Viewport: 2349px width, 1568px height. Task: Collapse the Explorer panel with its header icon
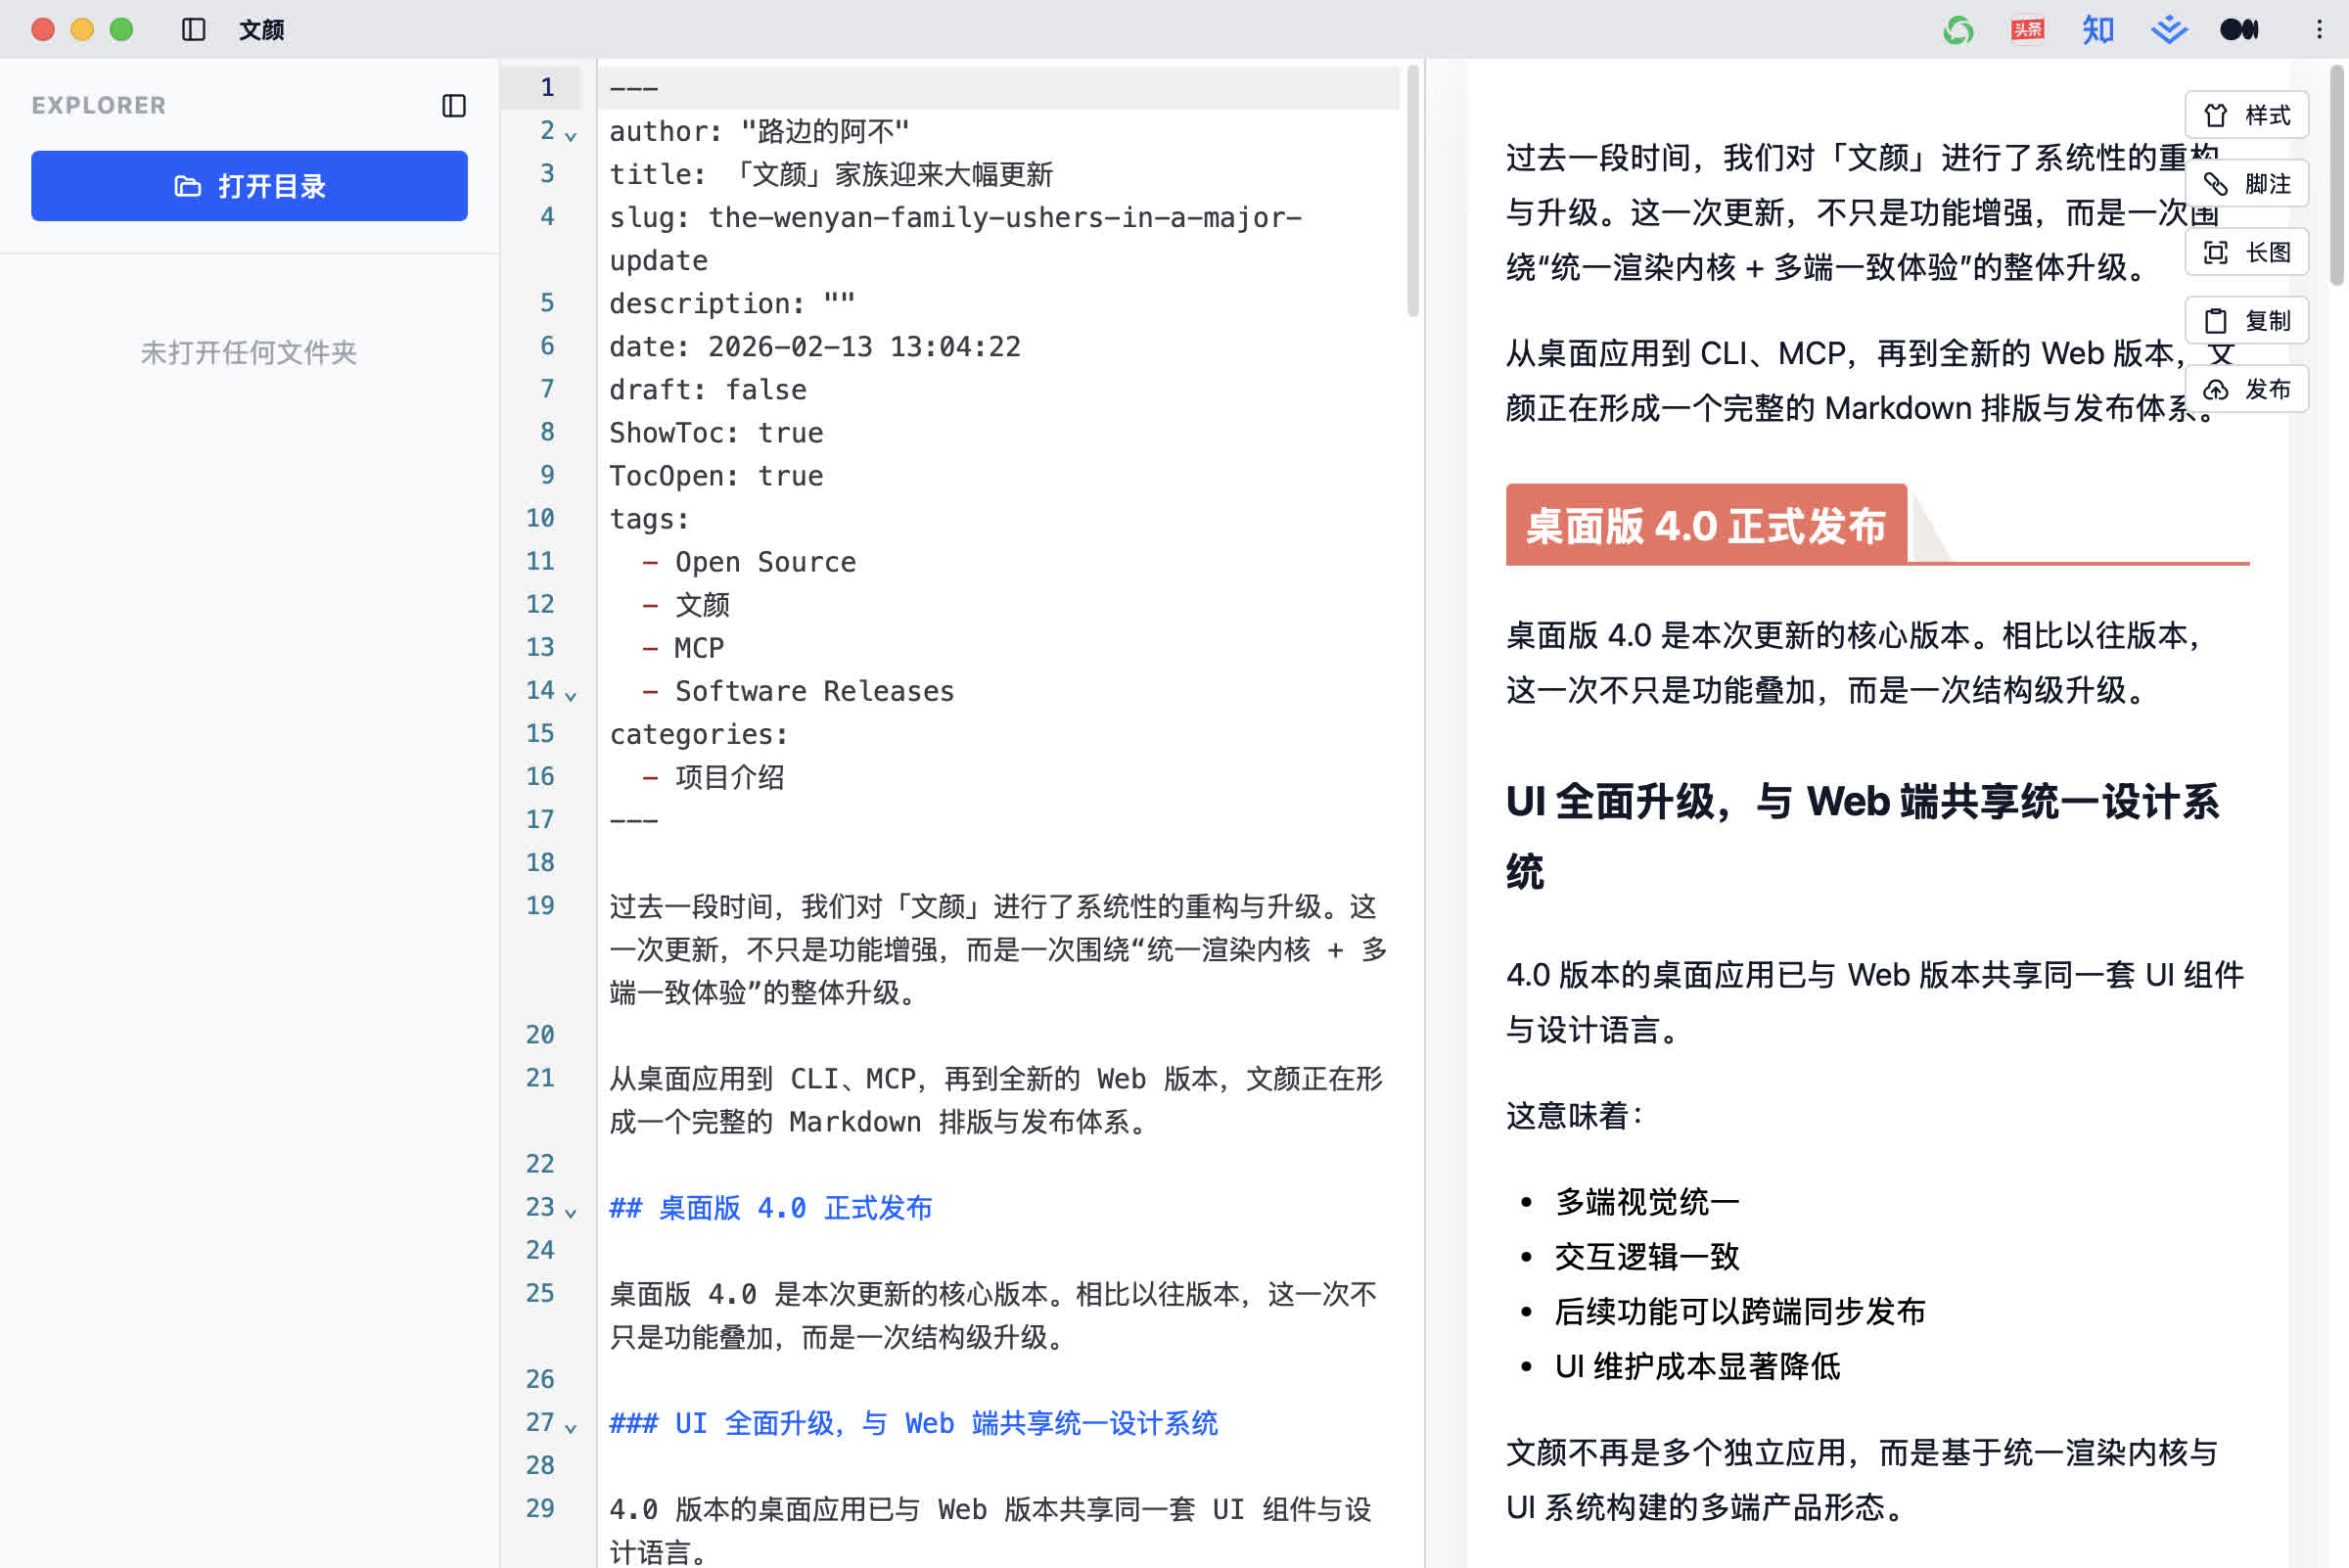(x=454, y=106)
